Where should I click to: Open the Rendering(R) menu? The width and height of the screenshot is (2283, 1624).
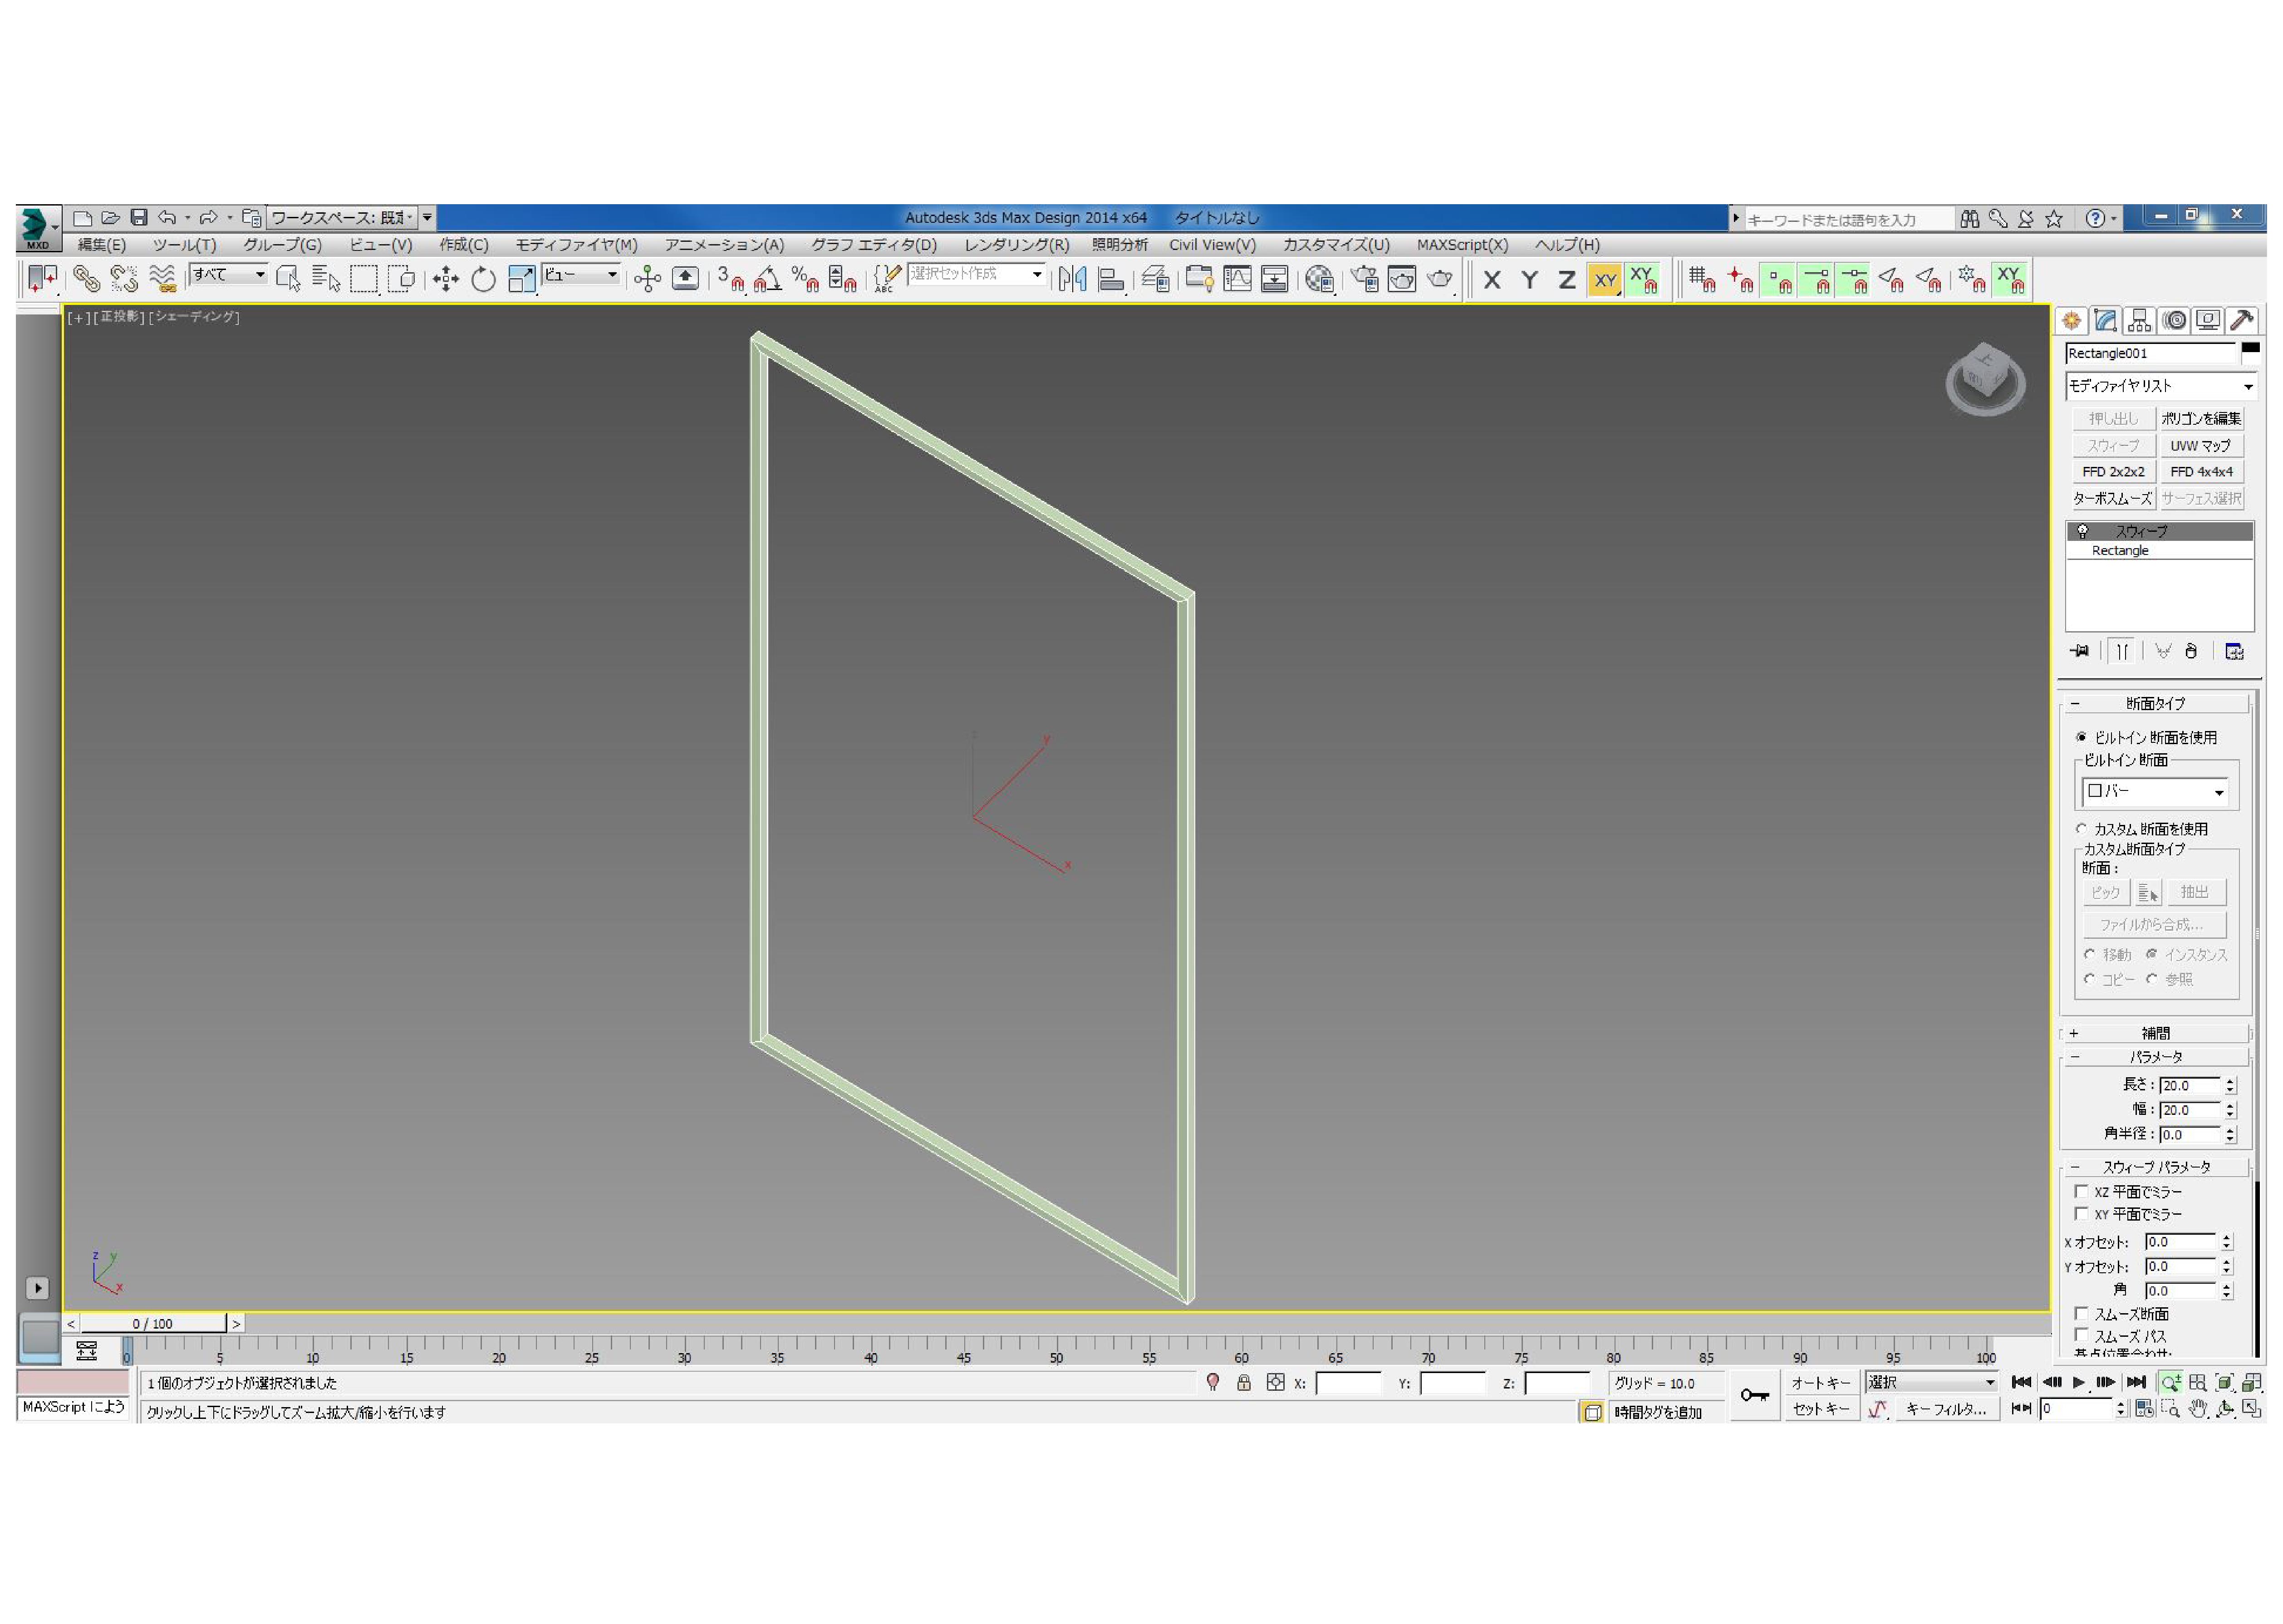point(1016,245)
